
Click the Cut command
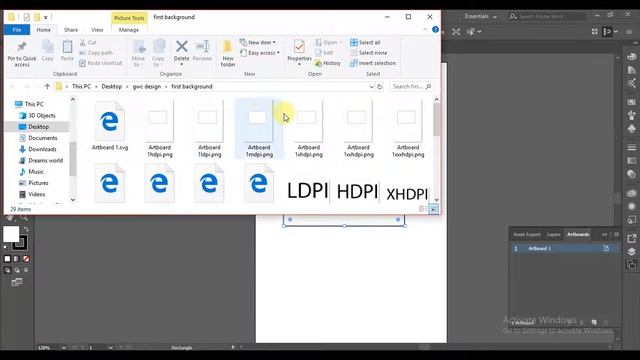click(88, 42)
